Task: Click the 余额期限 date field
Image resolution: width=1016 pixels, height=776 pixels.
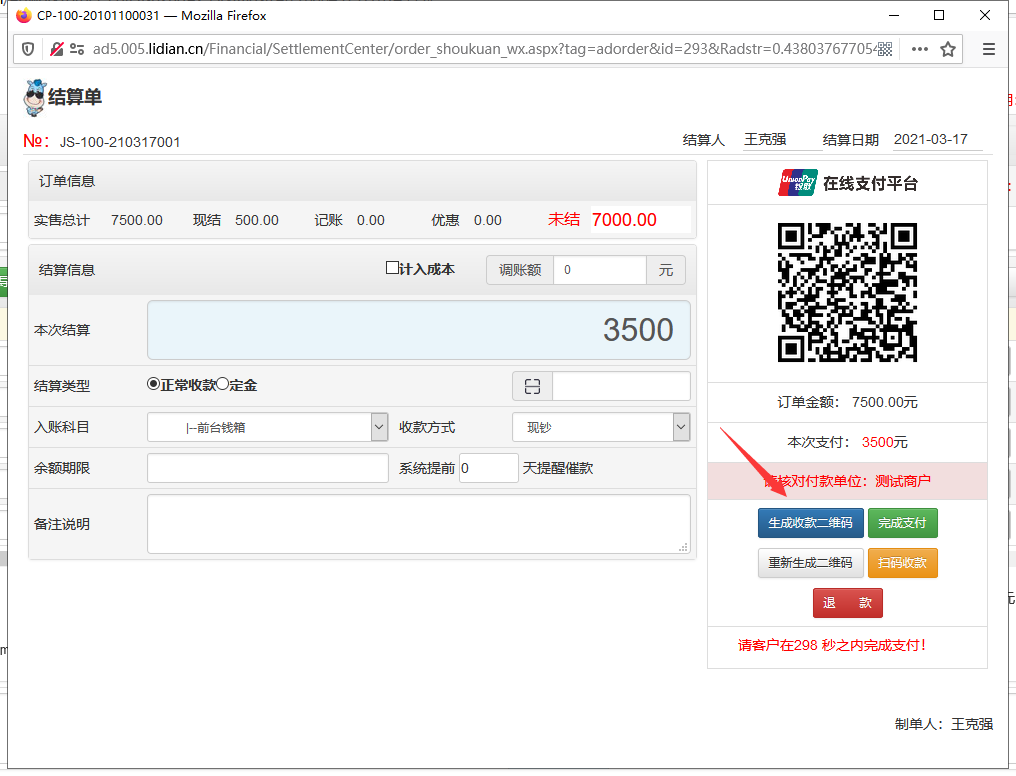Action: point(268,468)
